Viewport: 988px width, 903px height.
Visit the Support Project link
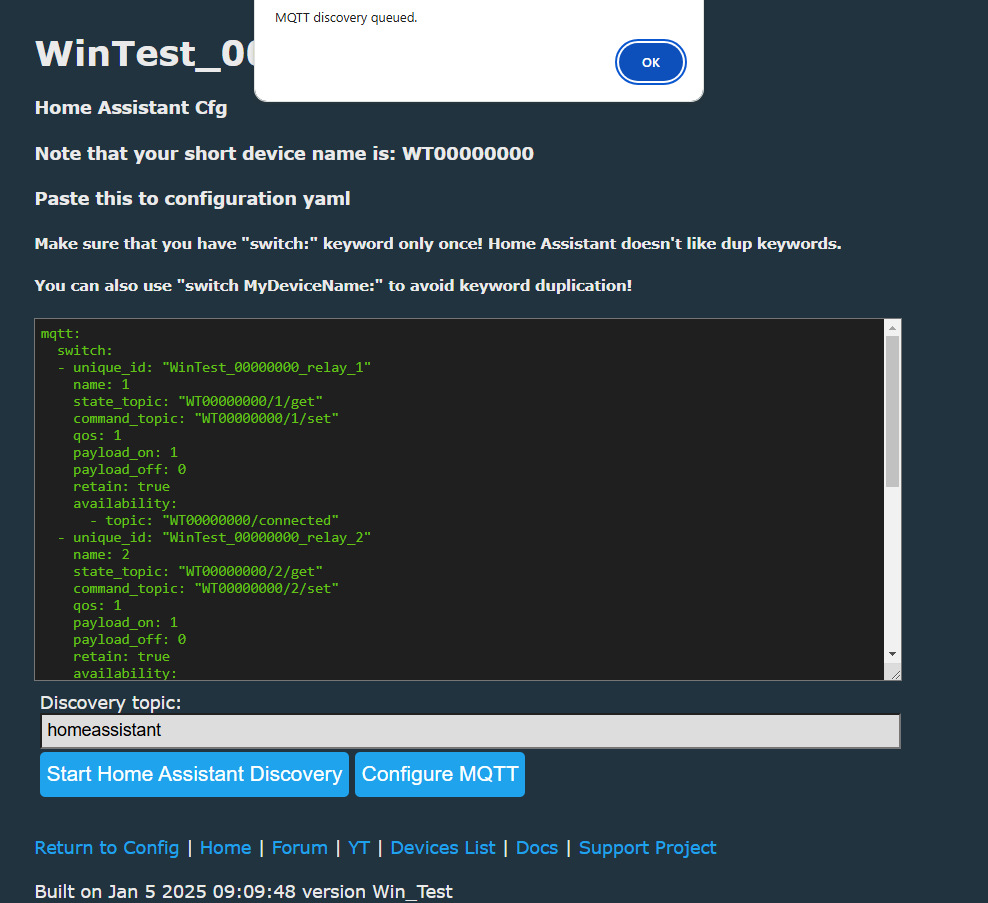tap(647, 848)
